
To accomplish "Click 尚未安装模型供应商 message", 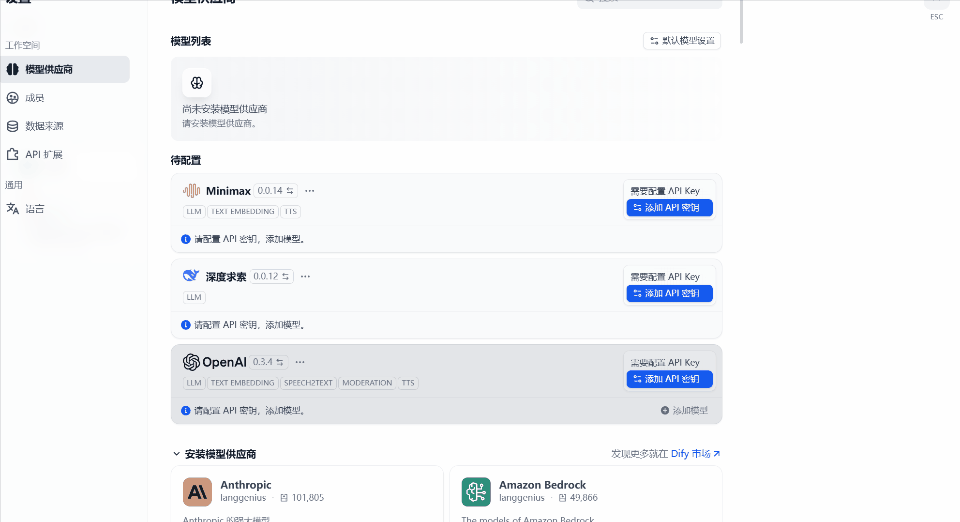I will pyautogui.click(x=225, y=109).
